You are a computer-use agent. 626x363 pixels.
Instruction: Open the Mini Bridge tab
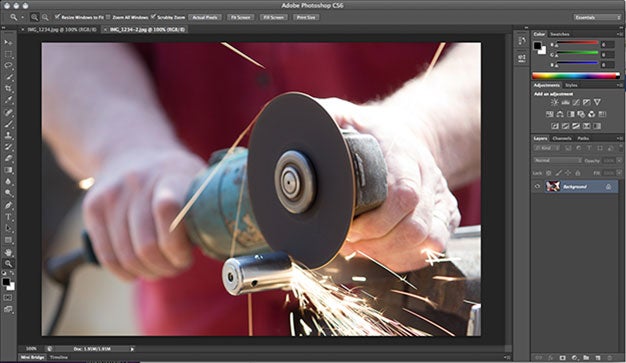click(x=33, y=357)
